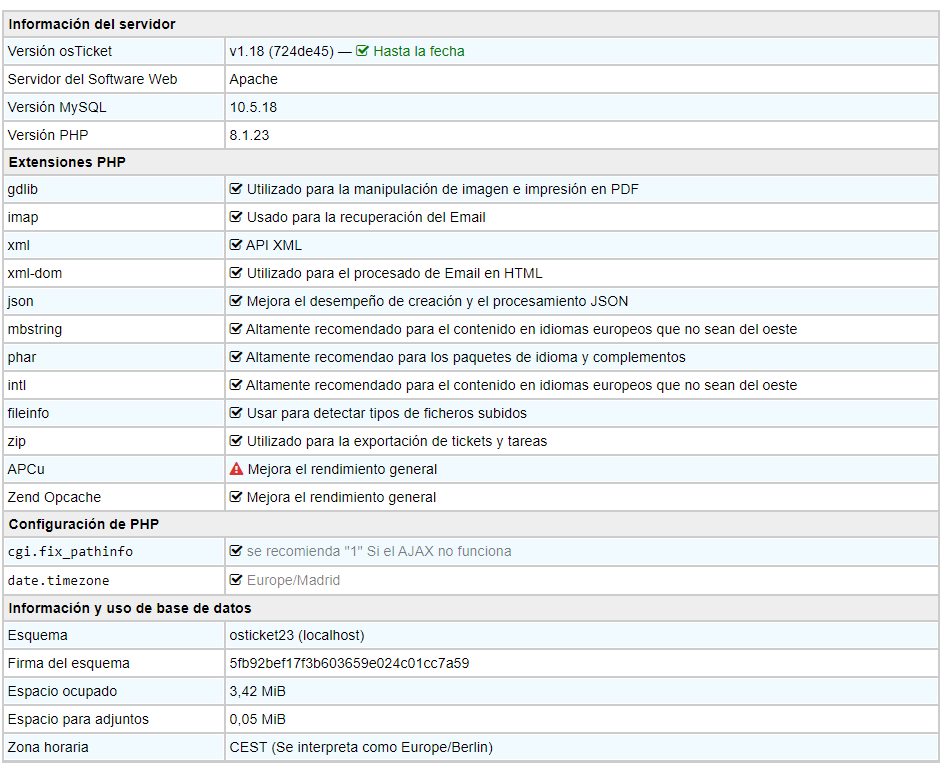This screenshot has width=947, height=774.
Task: Click the gdlib extension name
Action: pyautogui.click(x=23, y=190)
